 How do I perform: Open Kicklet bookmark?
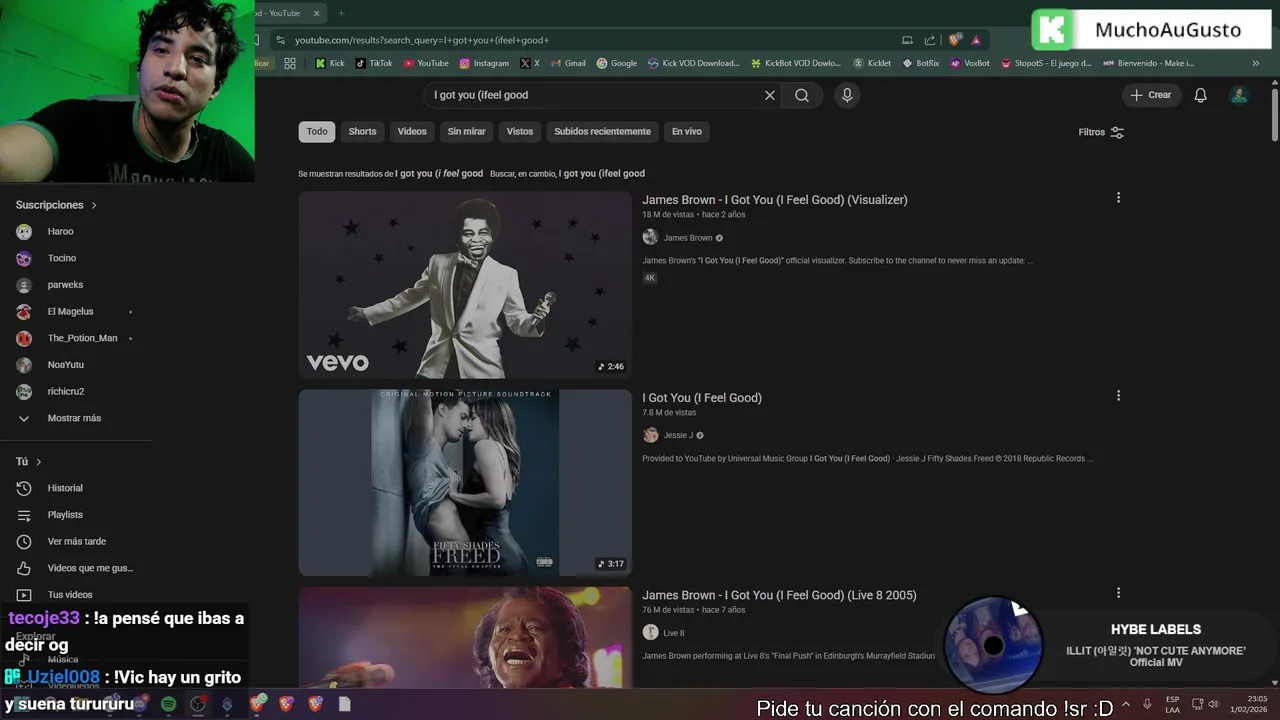872,63
